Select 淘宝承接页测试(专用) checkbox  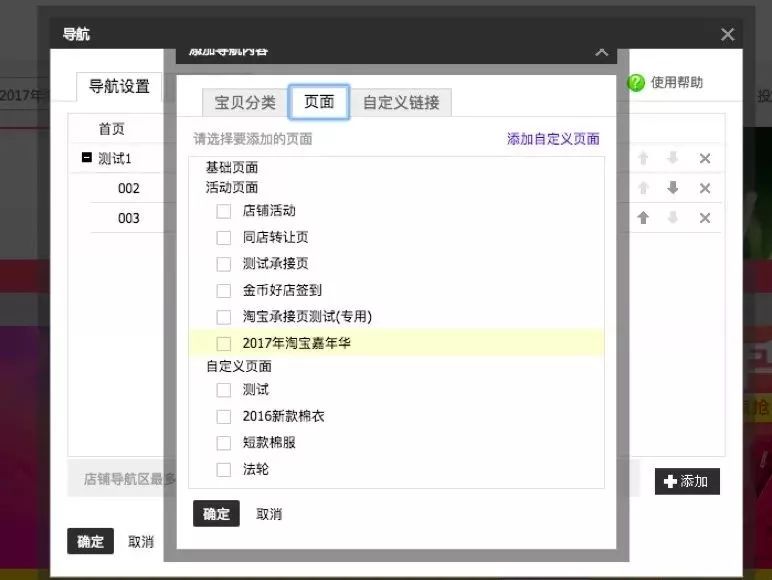pos(224,317)
